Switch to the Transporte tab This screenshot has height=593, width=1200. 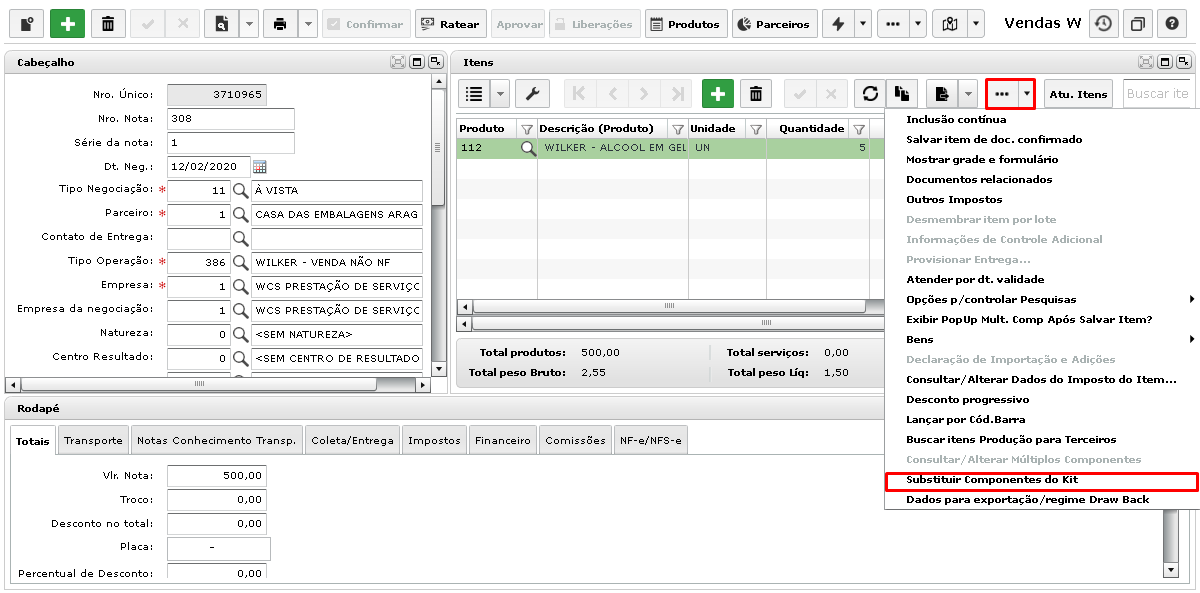93,440
